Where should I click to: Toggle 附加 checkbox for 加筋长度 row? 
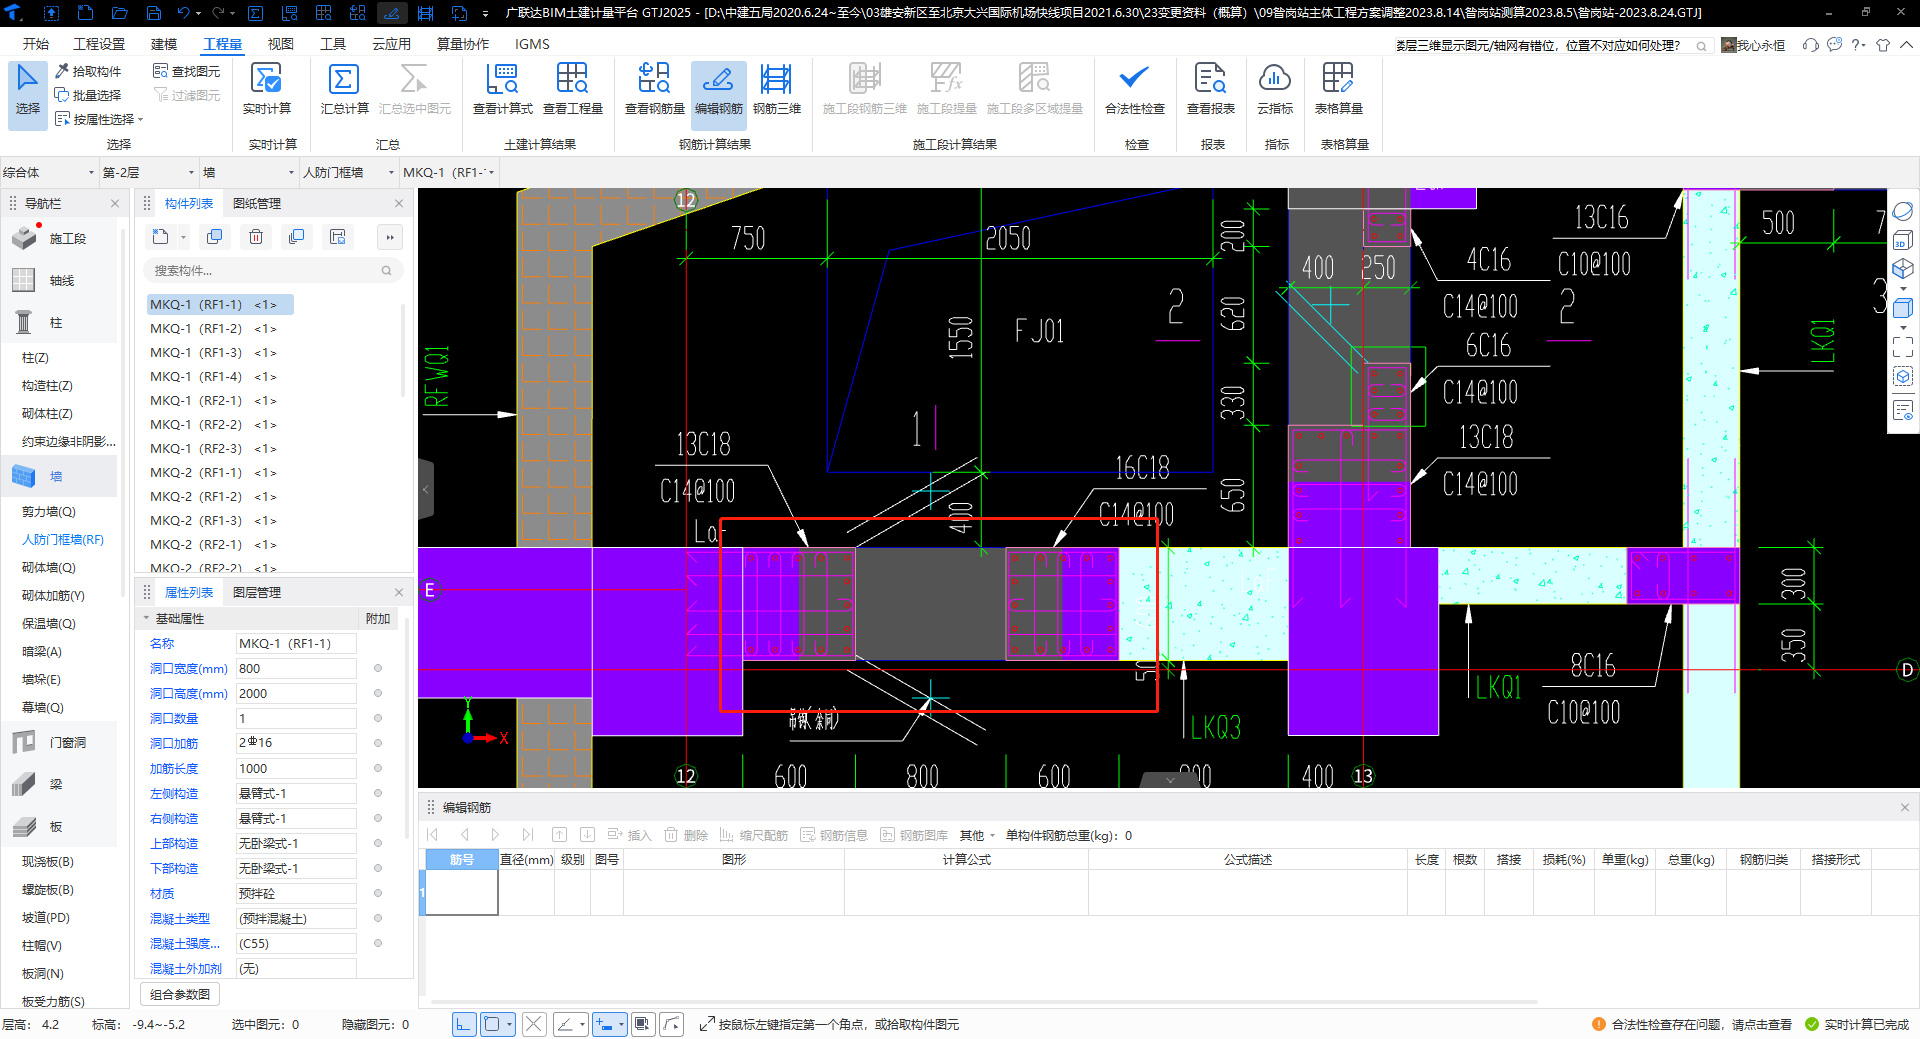pos(378,768)
